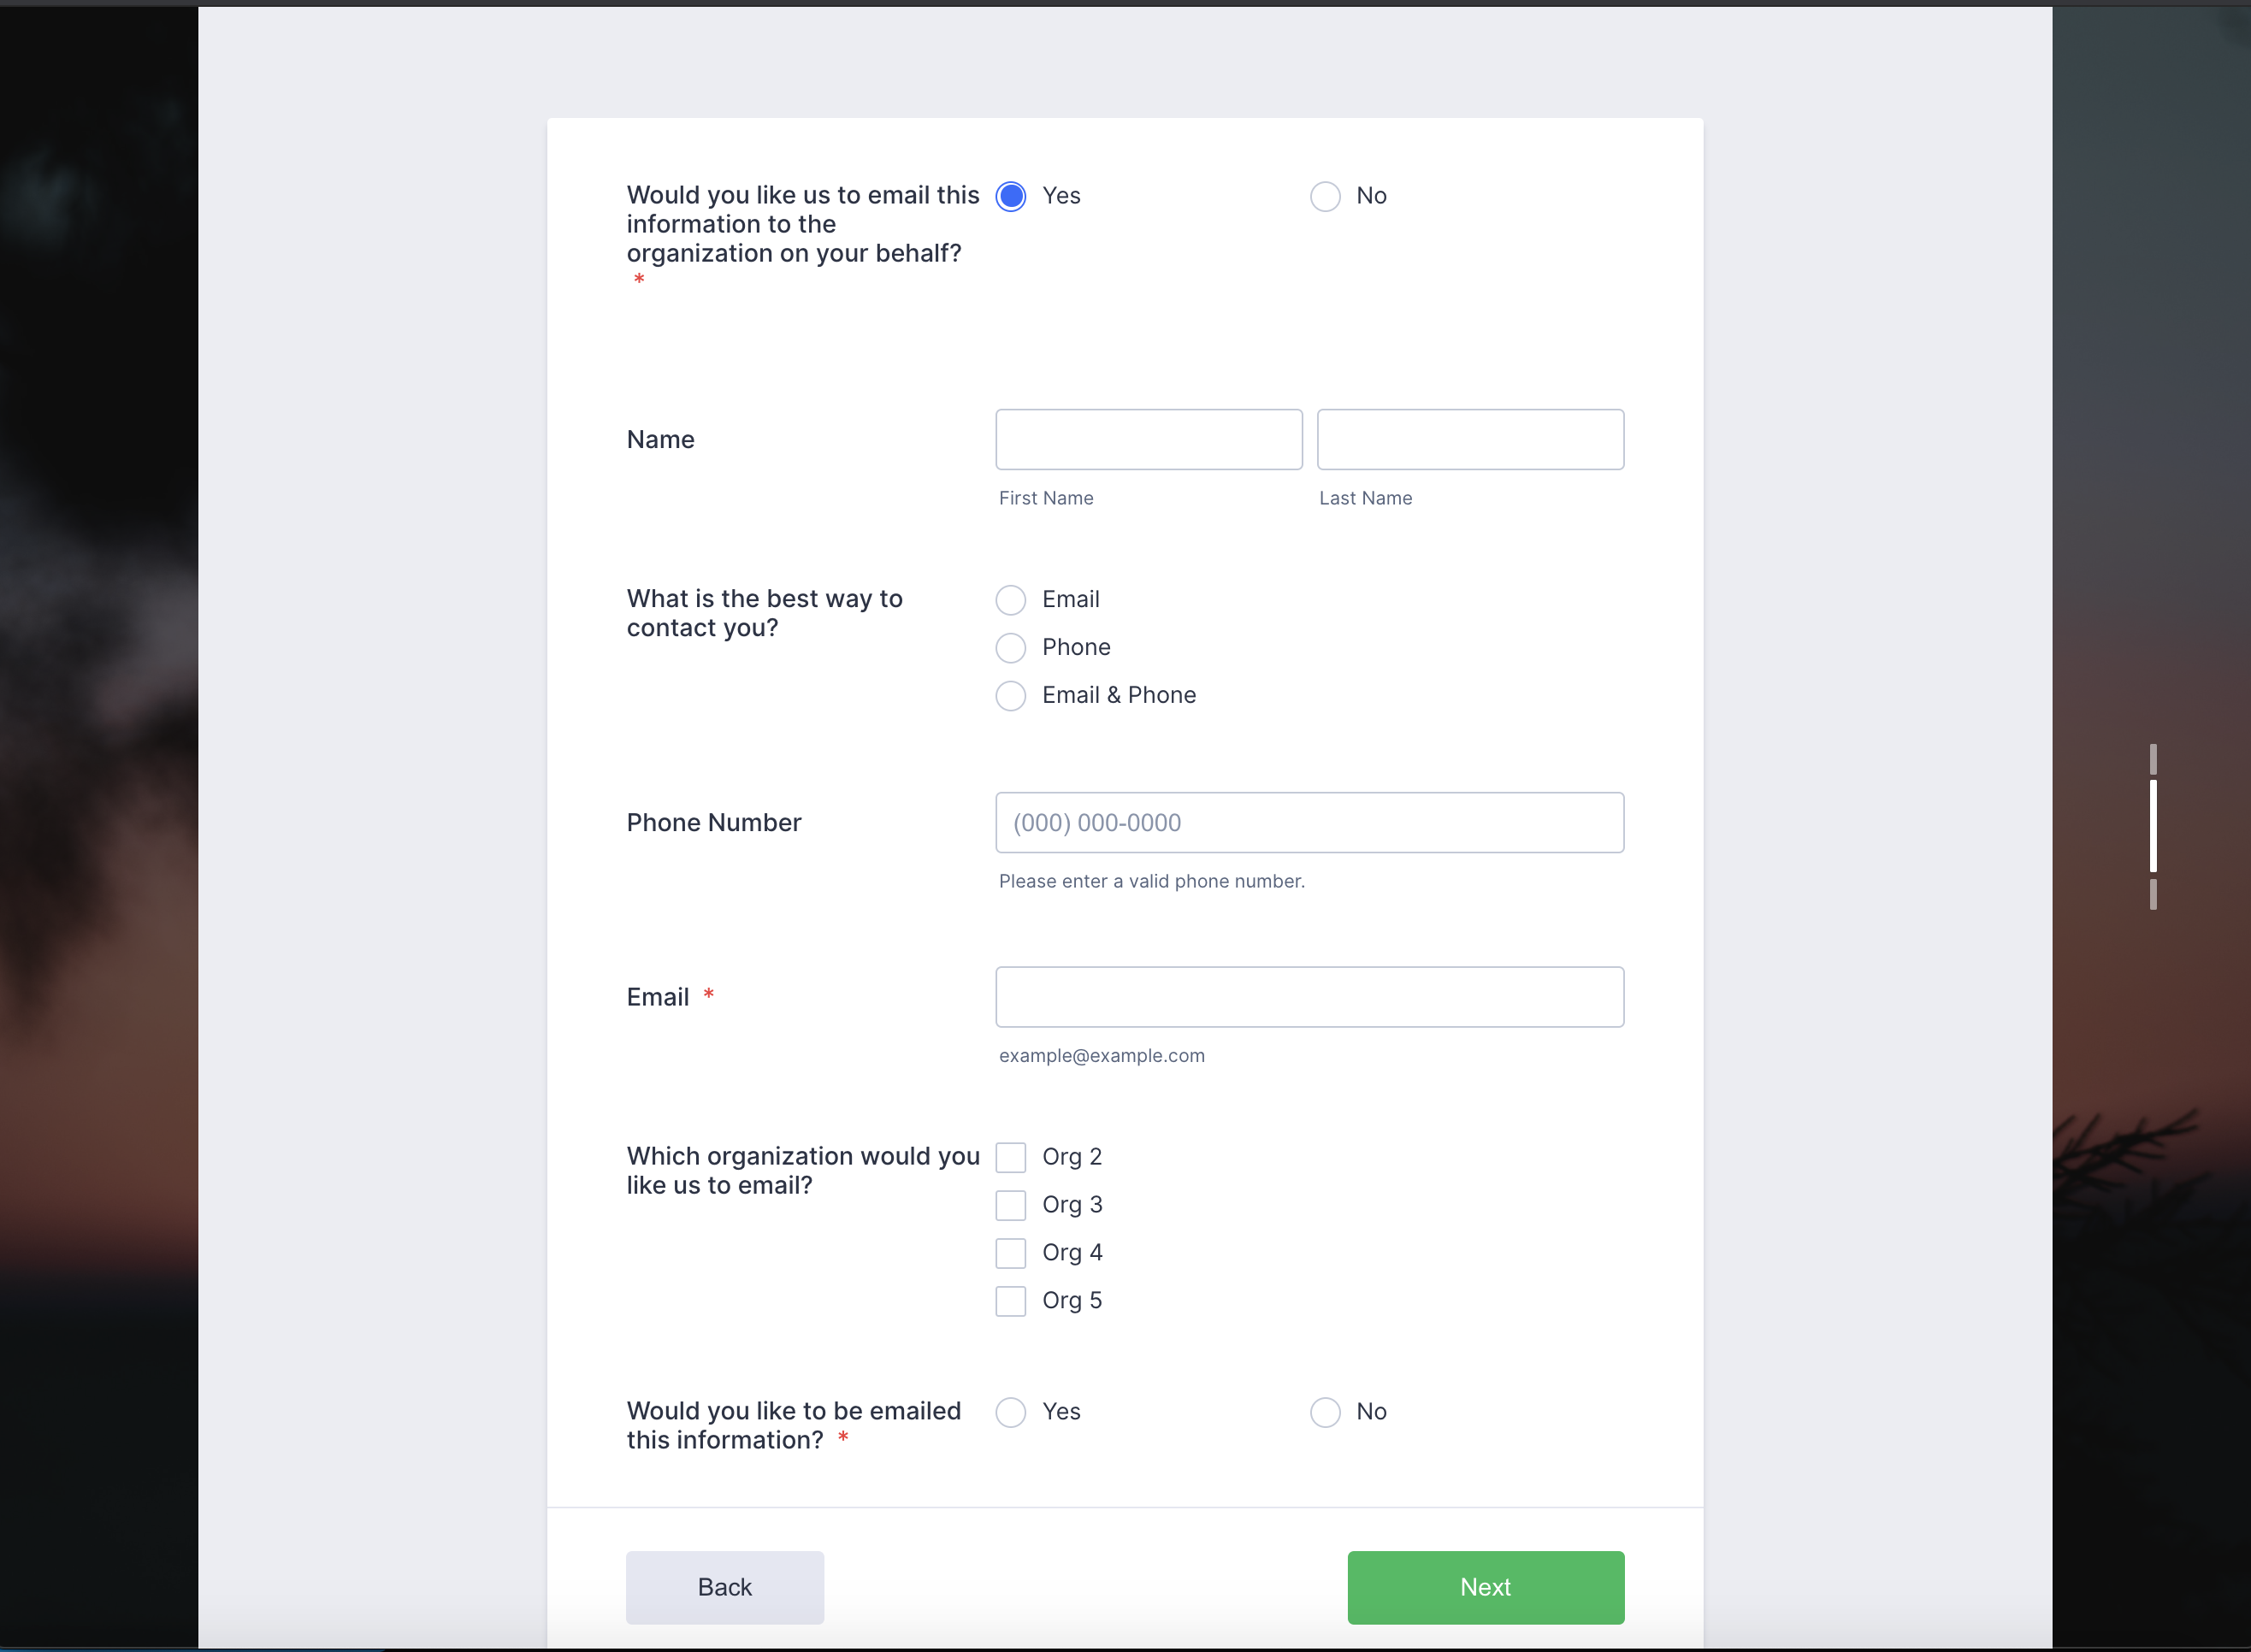The height and width of the screenshot is (1652, 2251).
Task: Choose Email & Phone contact option
Action: (x=1011, y=696)
